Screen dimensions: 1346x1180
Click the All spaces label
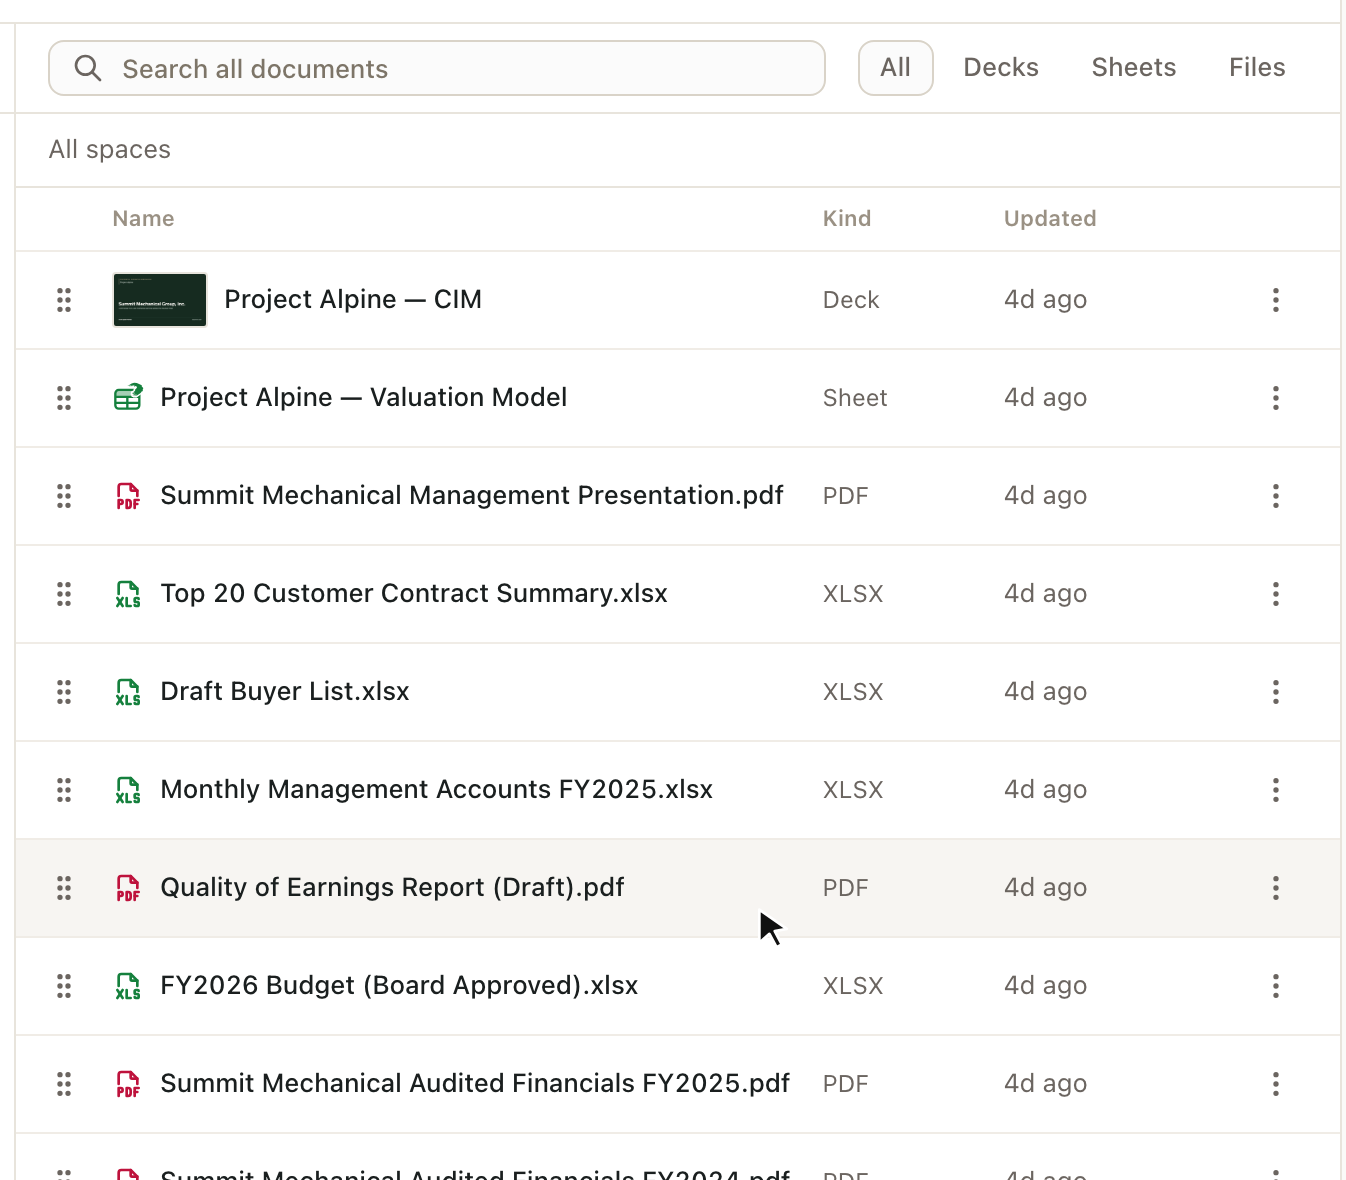click(110, 150)
